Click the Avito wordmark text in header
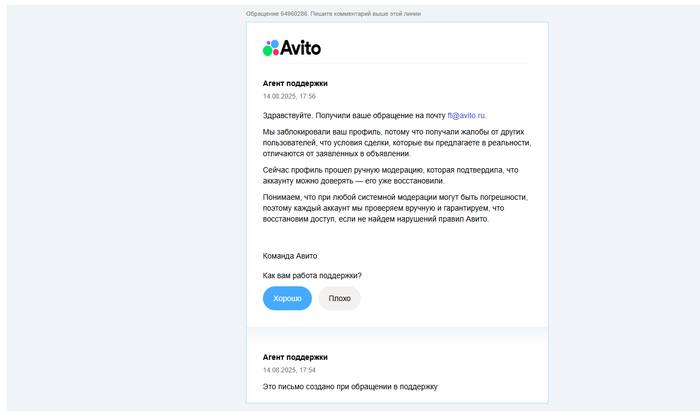 pyautogui.click(x=300, y=48)
